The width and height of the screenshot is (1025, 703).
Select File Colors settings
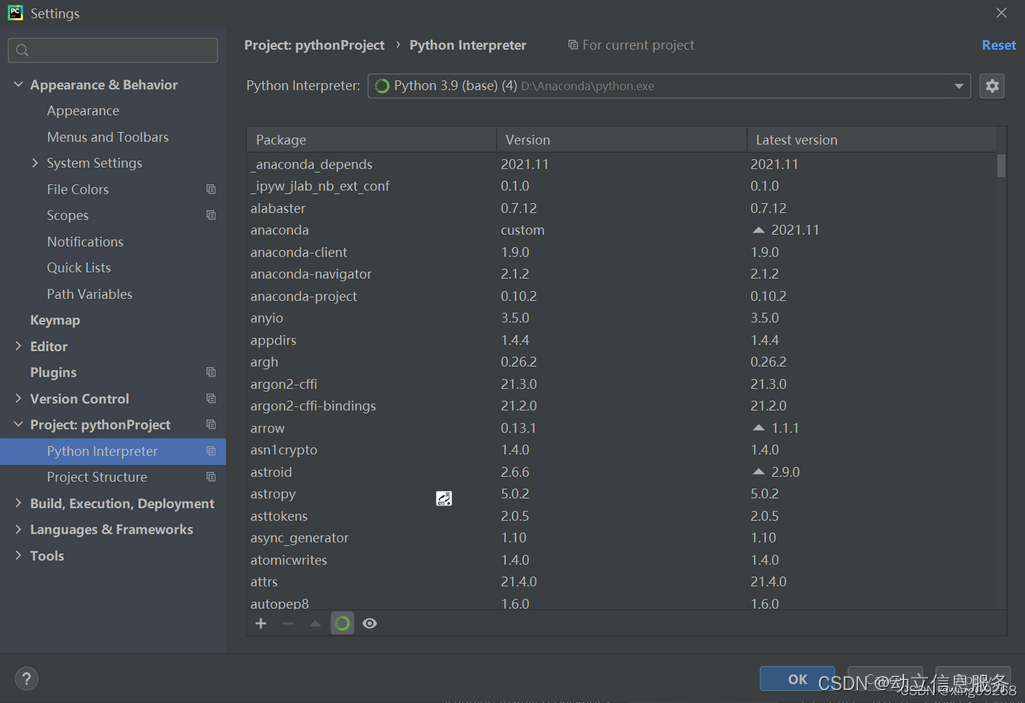[x=78, y=189]
